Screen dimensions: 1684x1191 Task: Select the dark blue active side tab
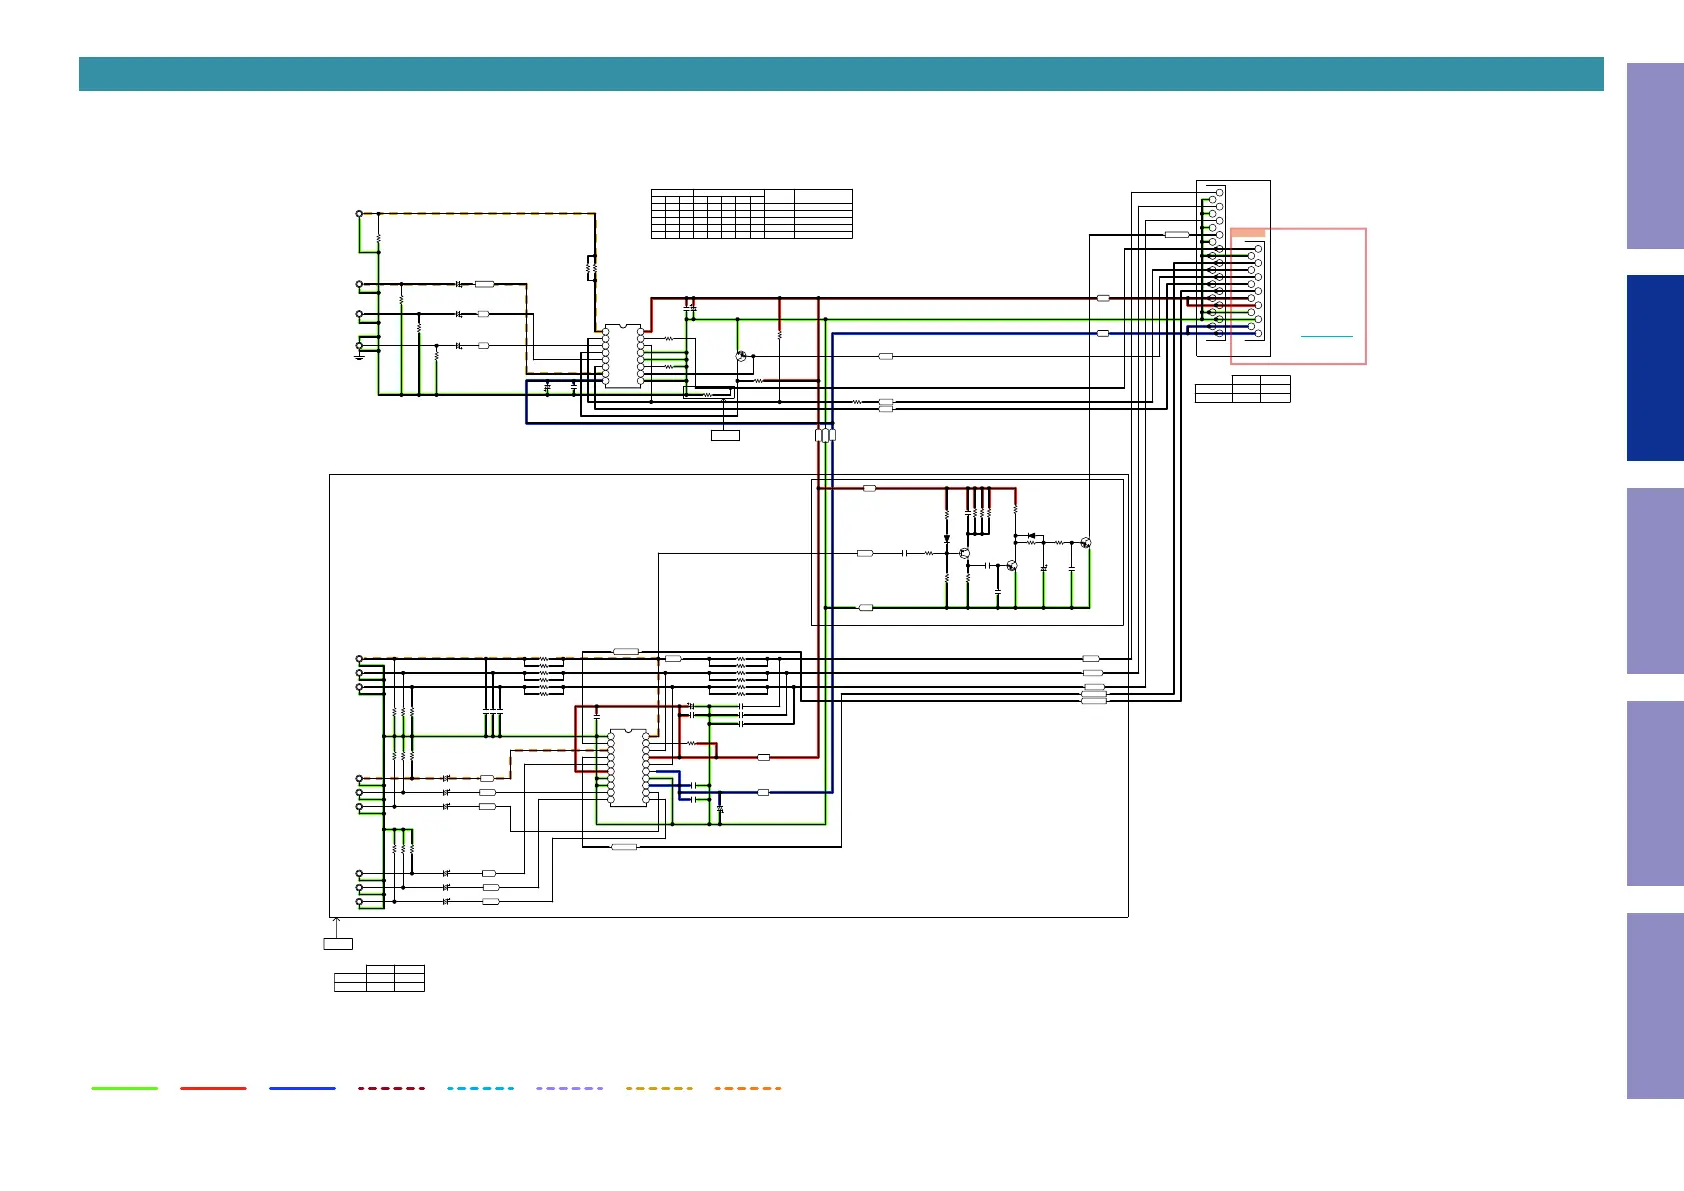tap(1655, 368)
